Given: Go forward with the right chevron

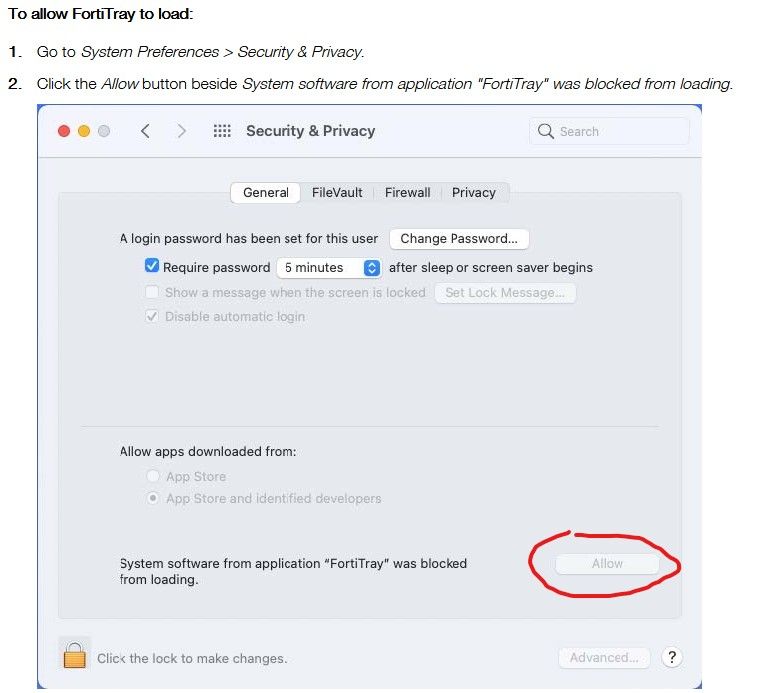Looking at the screenshot, I should coord(181,131).
